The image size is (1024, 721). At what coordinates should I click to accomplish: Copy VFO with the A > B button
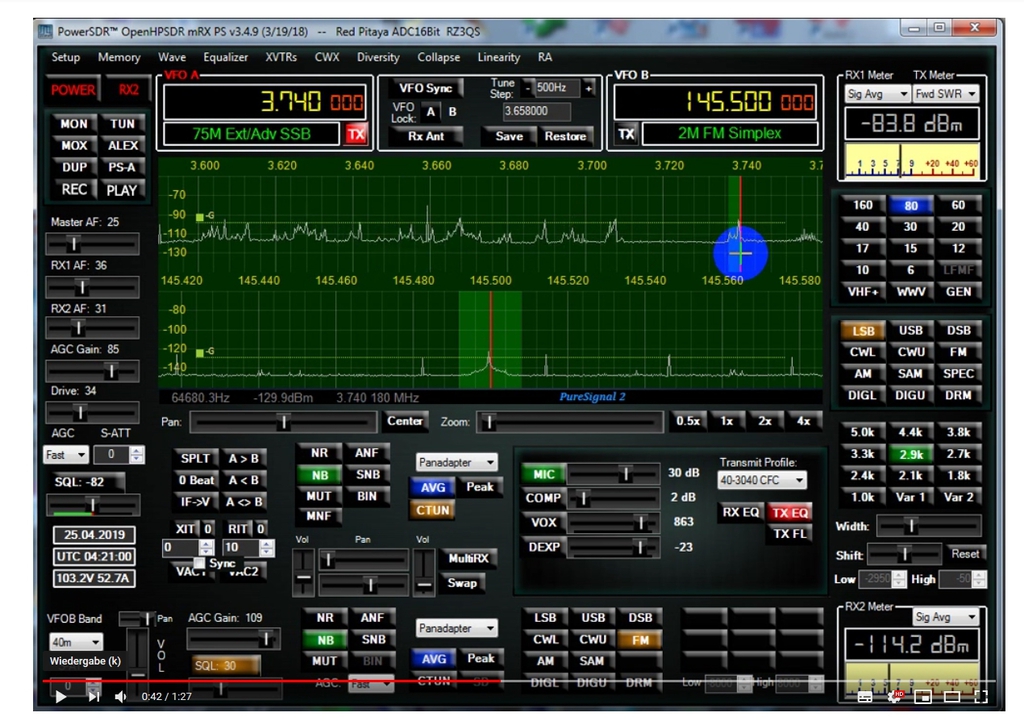[243, 458]
